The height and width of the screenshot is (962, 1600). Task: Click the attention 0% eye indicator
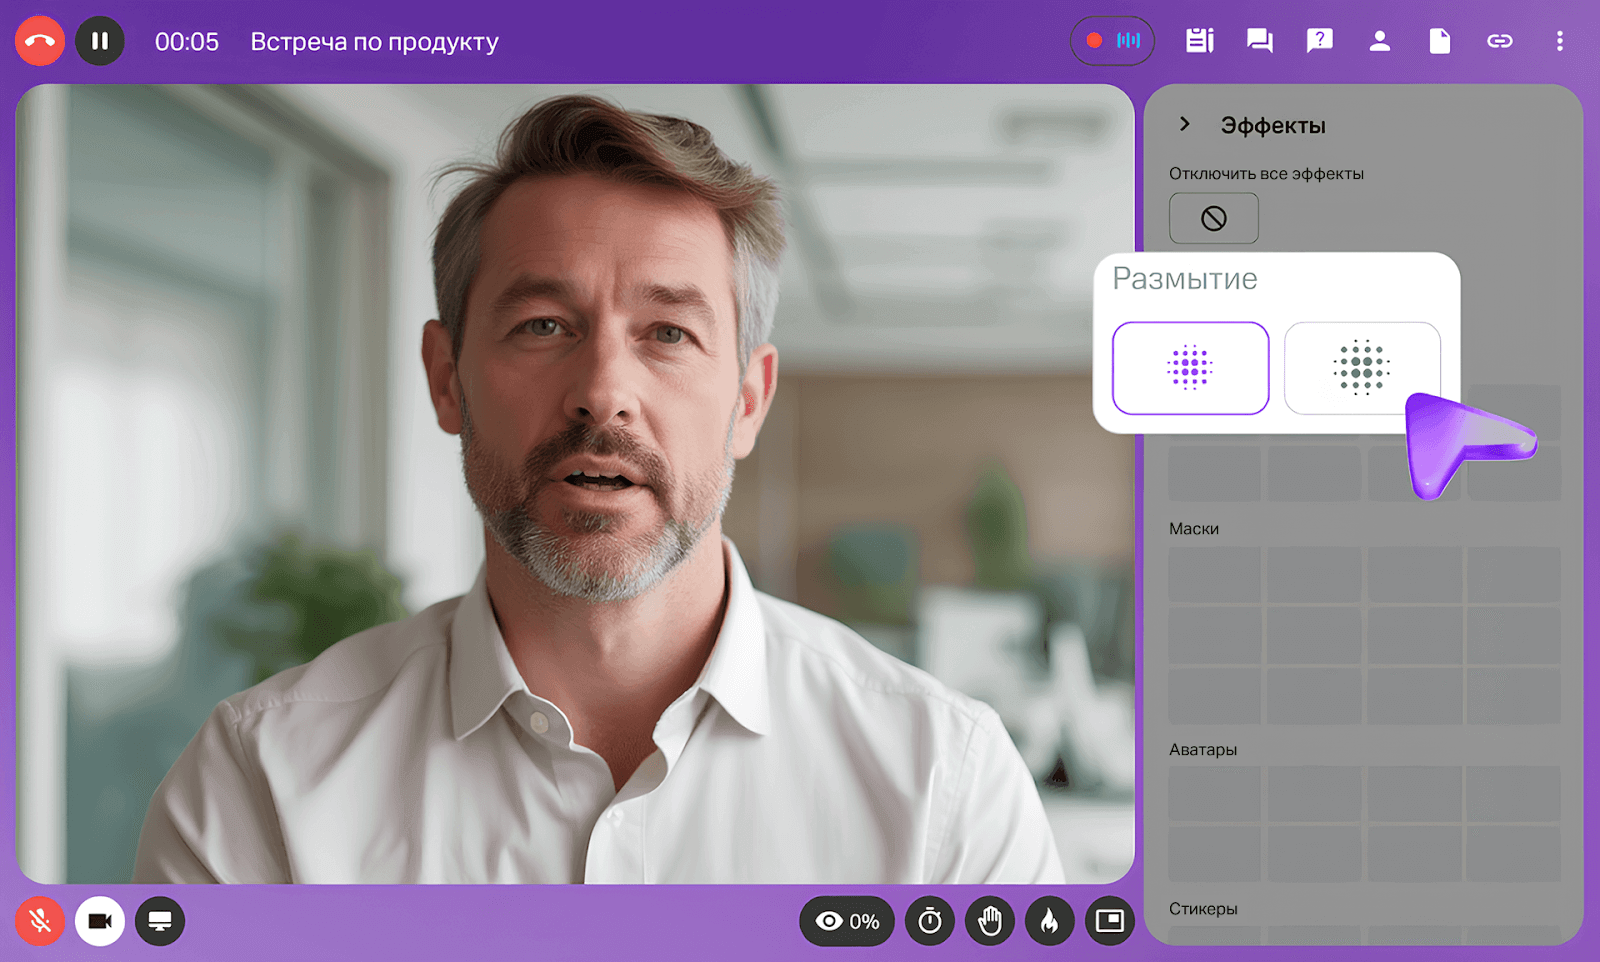(x=847, y=921)
